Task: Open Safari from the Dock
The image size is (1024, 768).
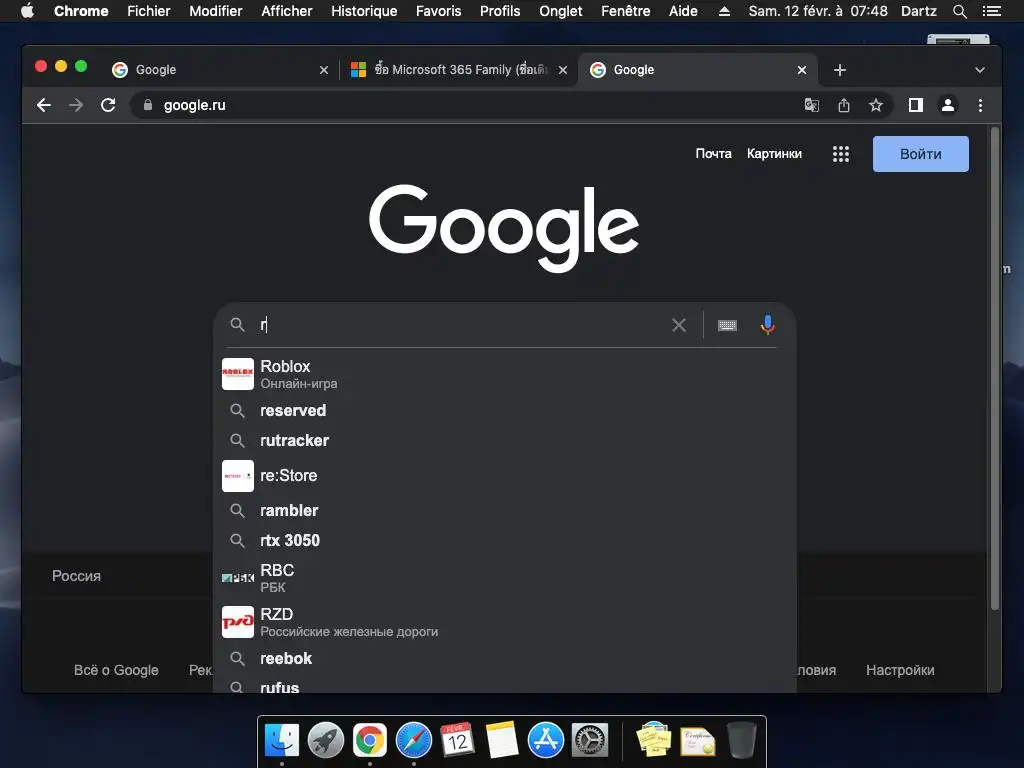Action: (413, 740)
